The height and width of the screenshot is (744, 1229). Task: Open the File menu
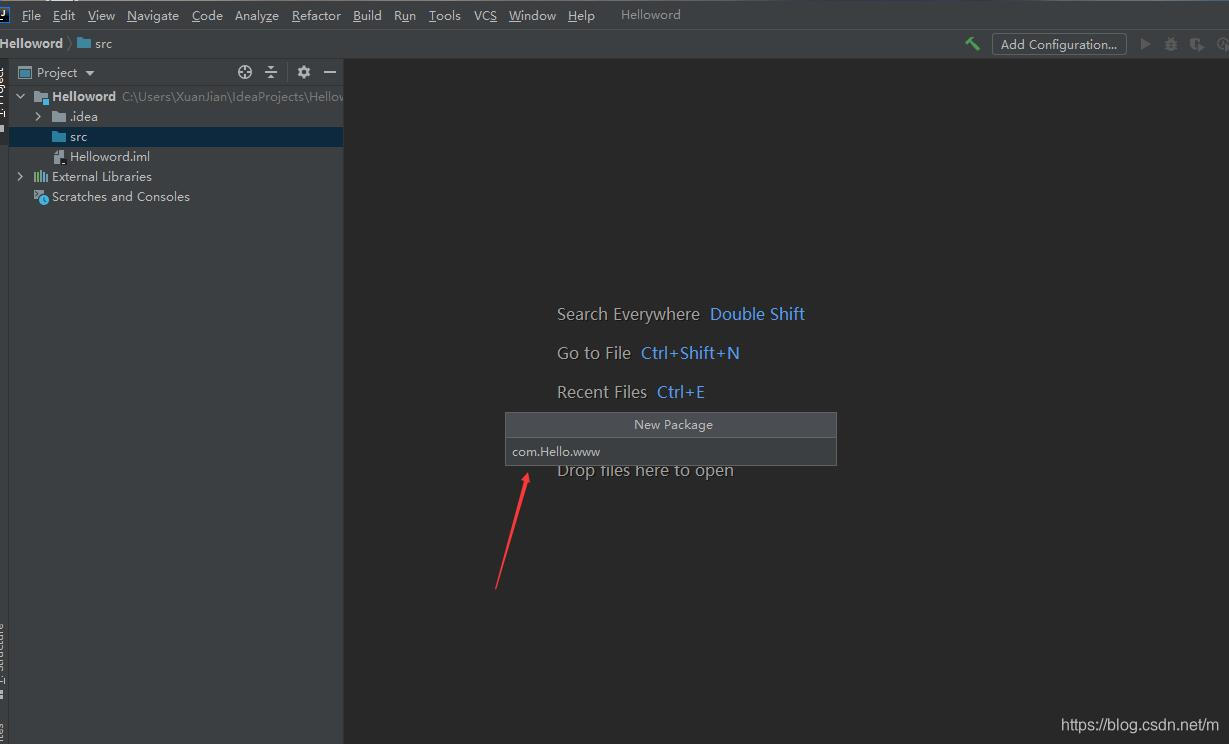(31, 15)
